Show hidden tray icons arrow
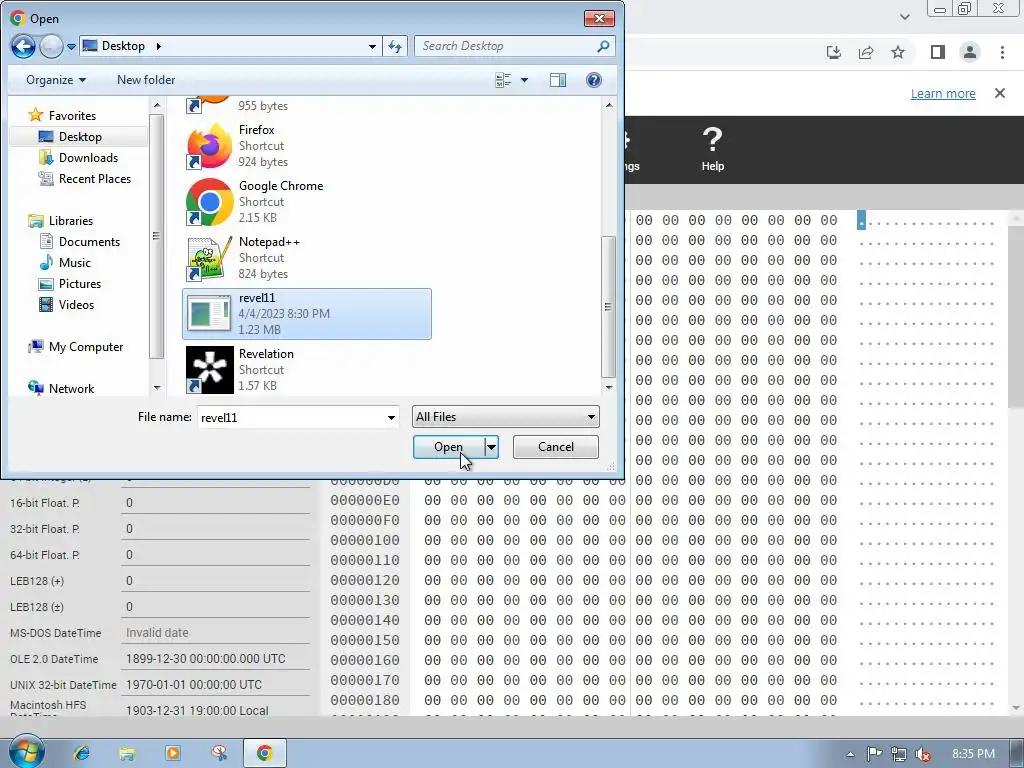 click(x=850, y=754)
